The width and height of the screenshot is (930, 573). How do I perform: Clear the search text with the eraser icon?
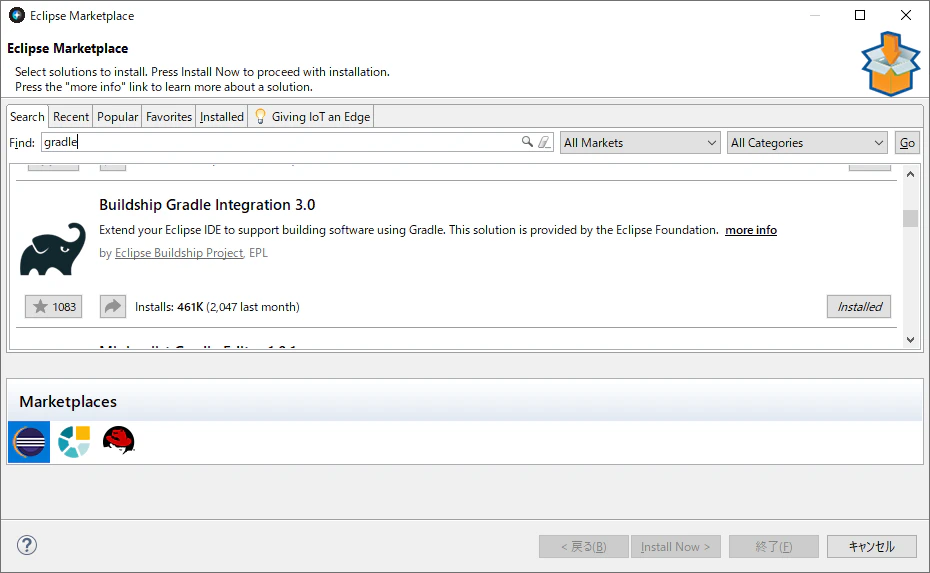[x=544, y=142]
